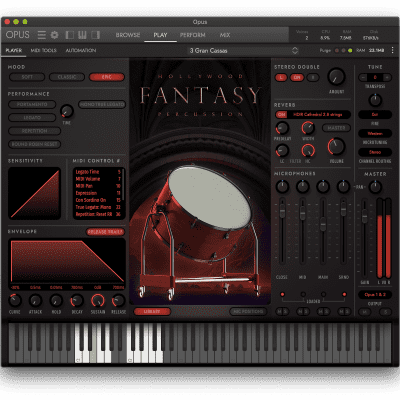Toggle the Legato performance button
Image resolution: width=400 pixels, height=400 pixels.
32,118
